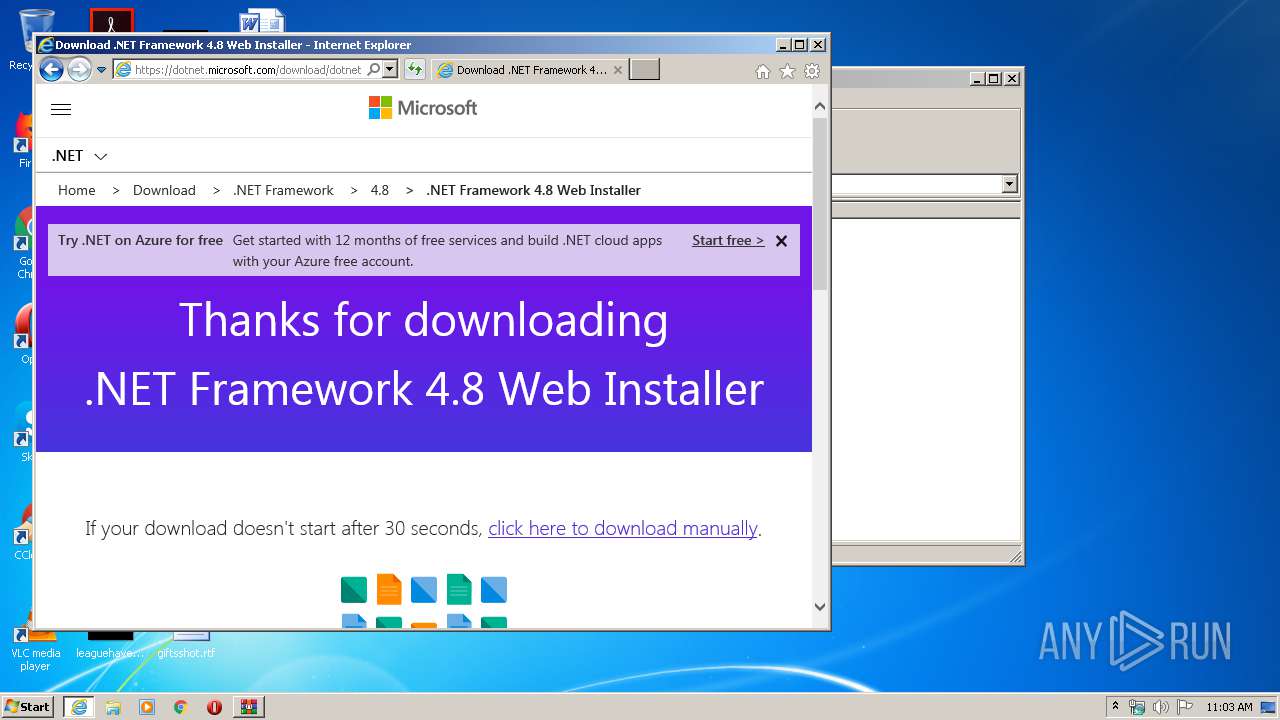Click the WinRAR taskbar button
Screen dimensions: 1280x720
(x=249, y=707)
